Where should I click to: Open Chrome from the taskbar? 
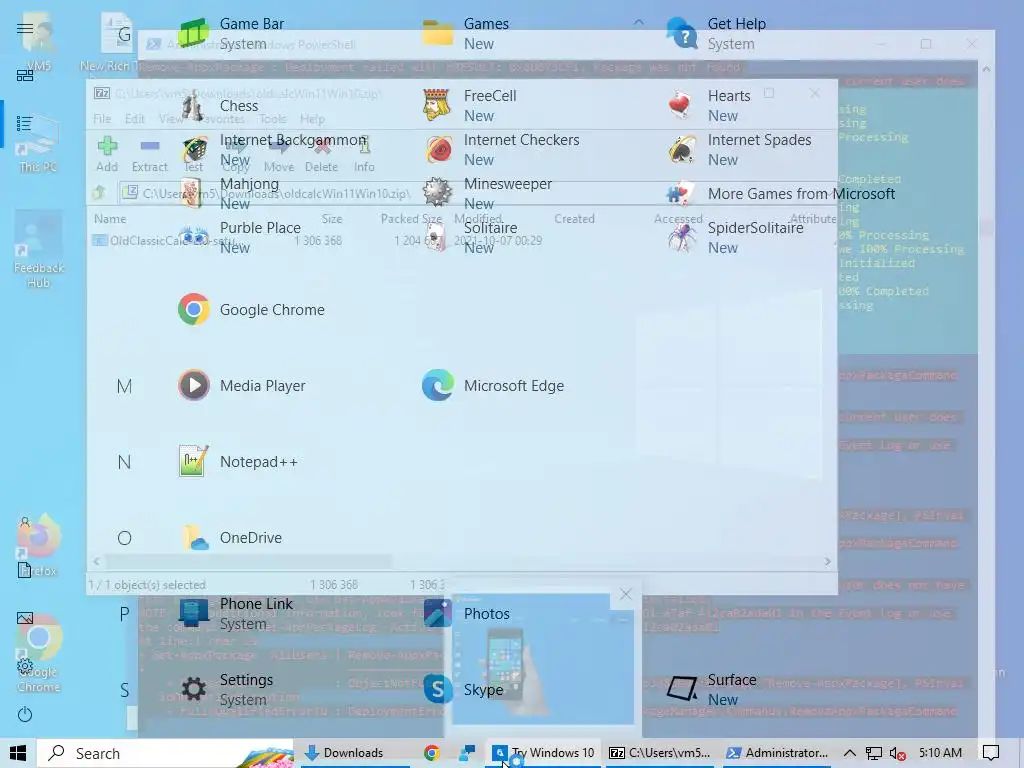tap(432, 753)
